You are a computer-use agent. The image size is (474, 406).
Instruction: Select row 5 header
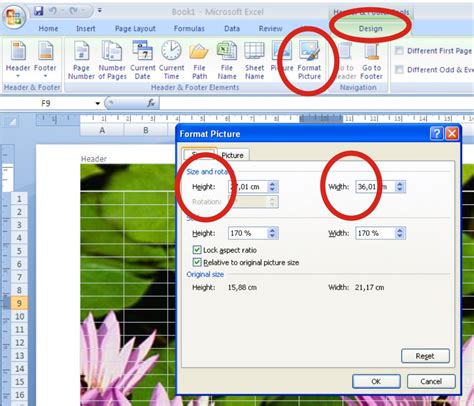coord(19,251)
